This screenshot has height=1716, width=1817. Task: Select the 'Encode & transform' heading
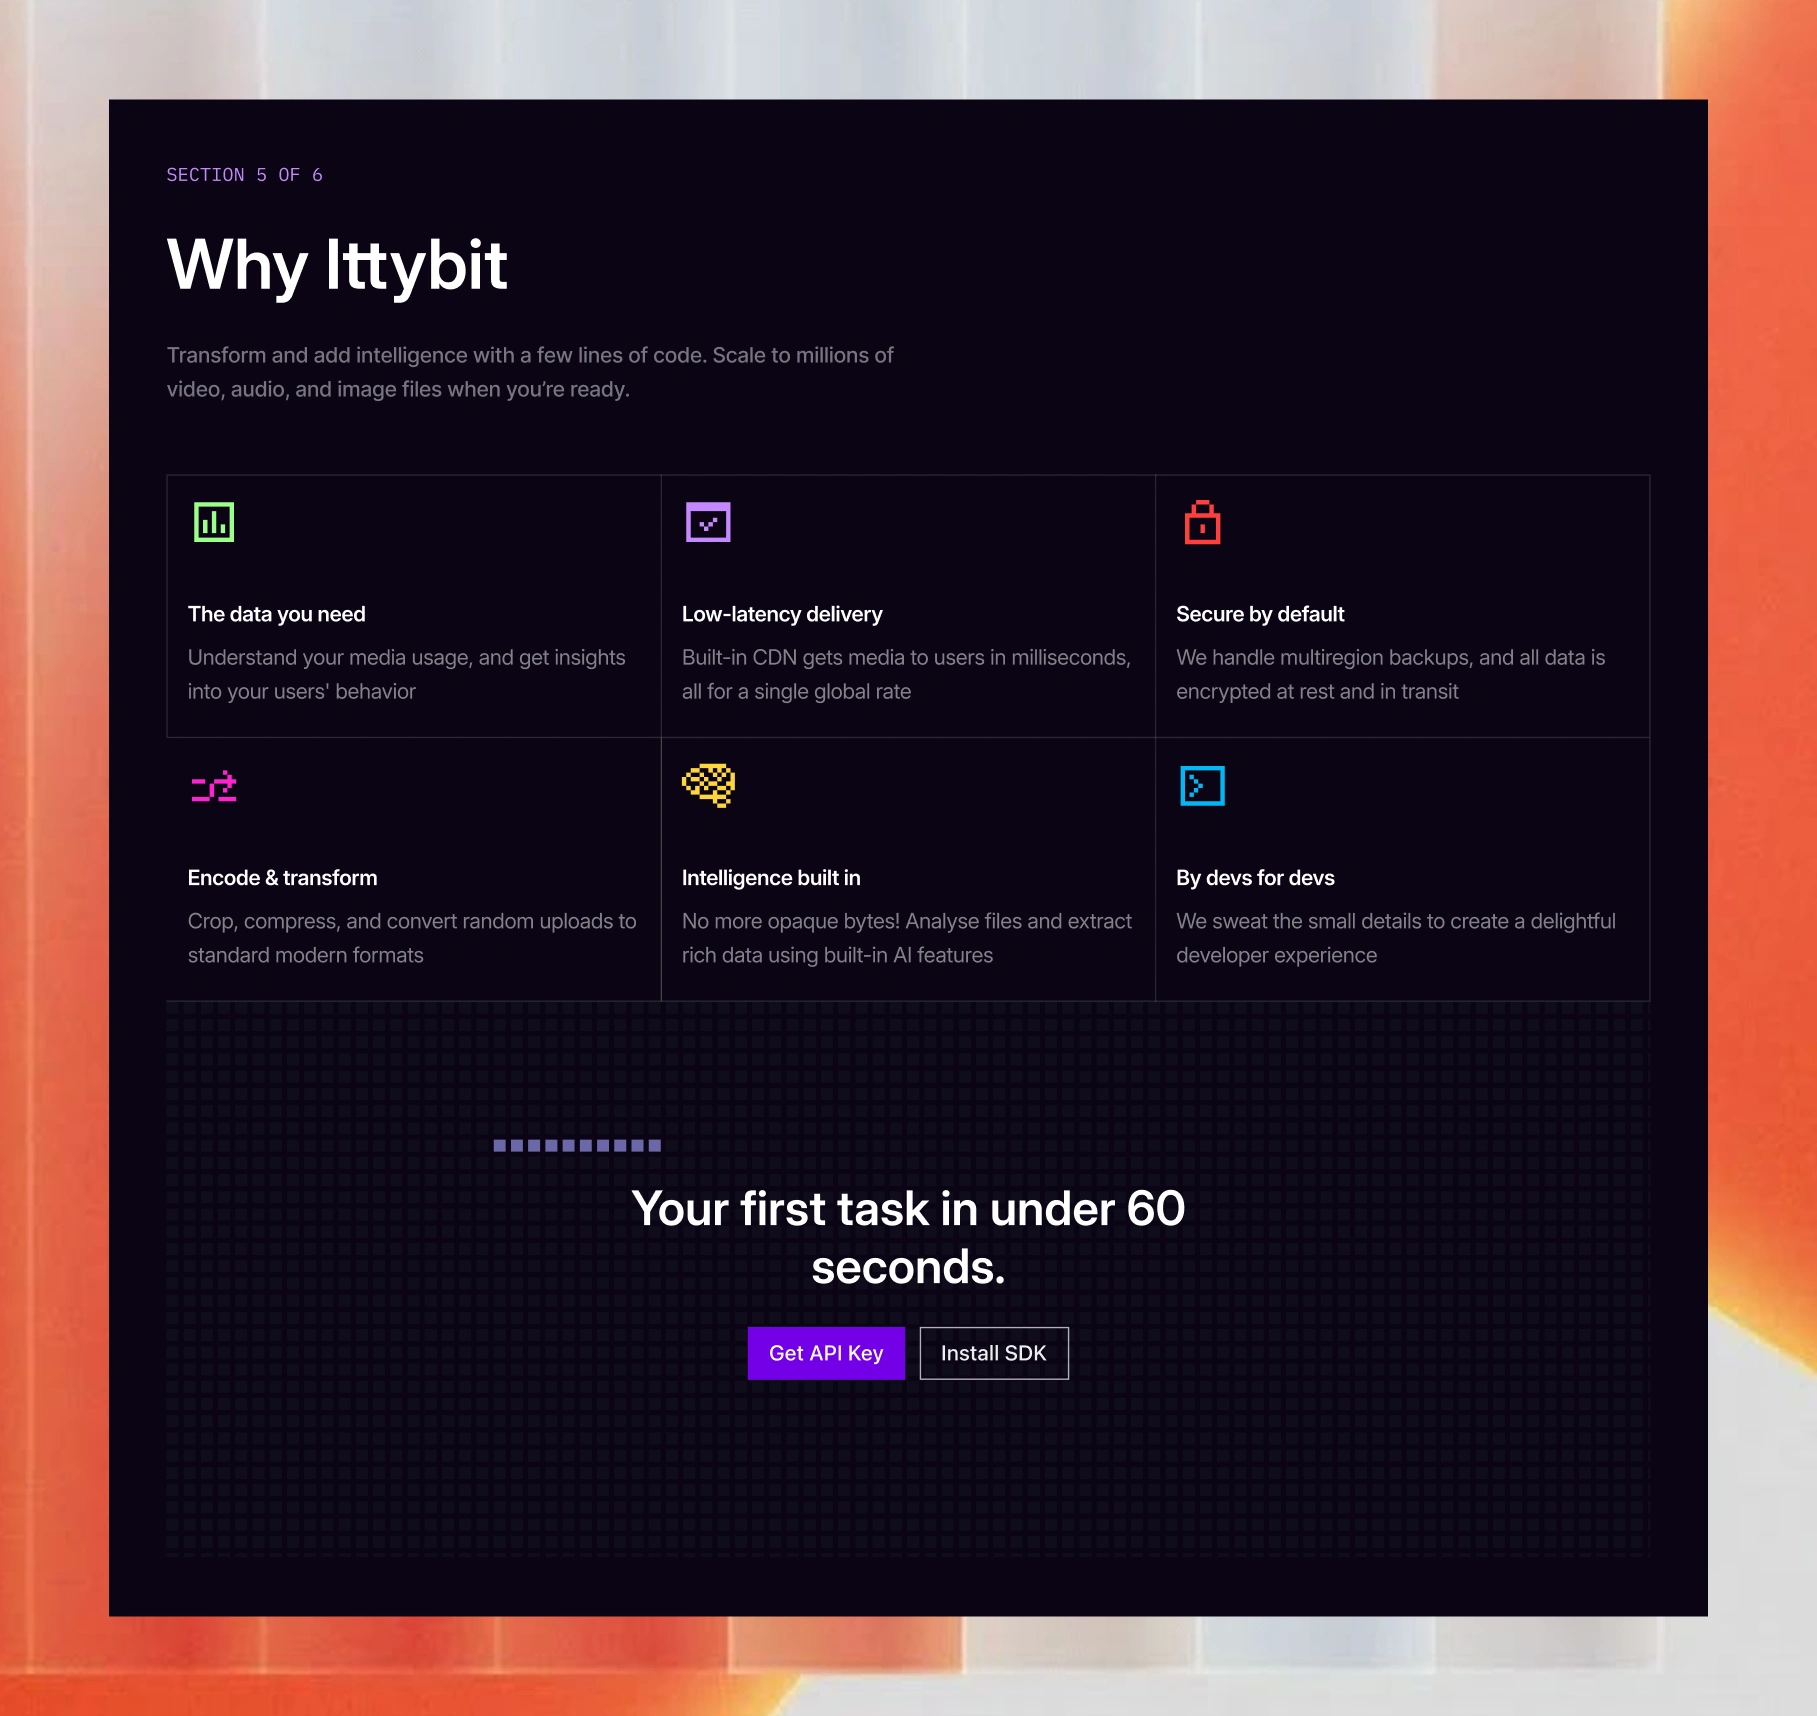tap(283, 878)
